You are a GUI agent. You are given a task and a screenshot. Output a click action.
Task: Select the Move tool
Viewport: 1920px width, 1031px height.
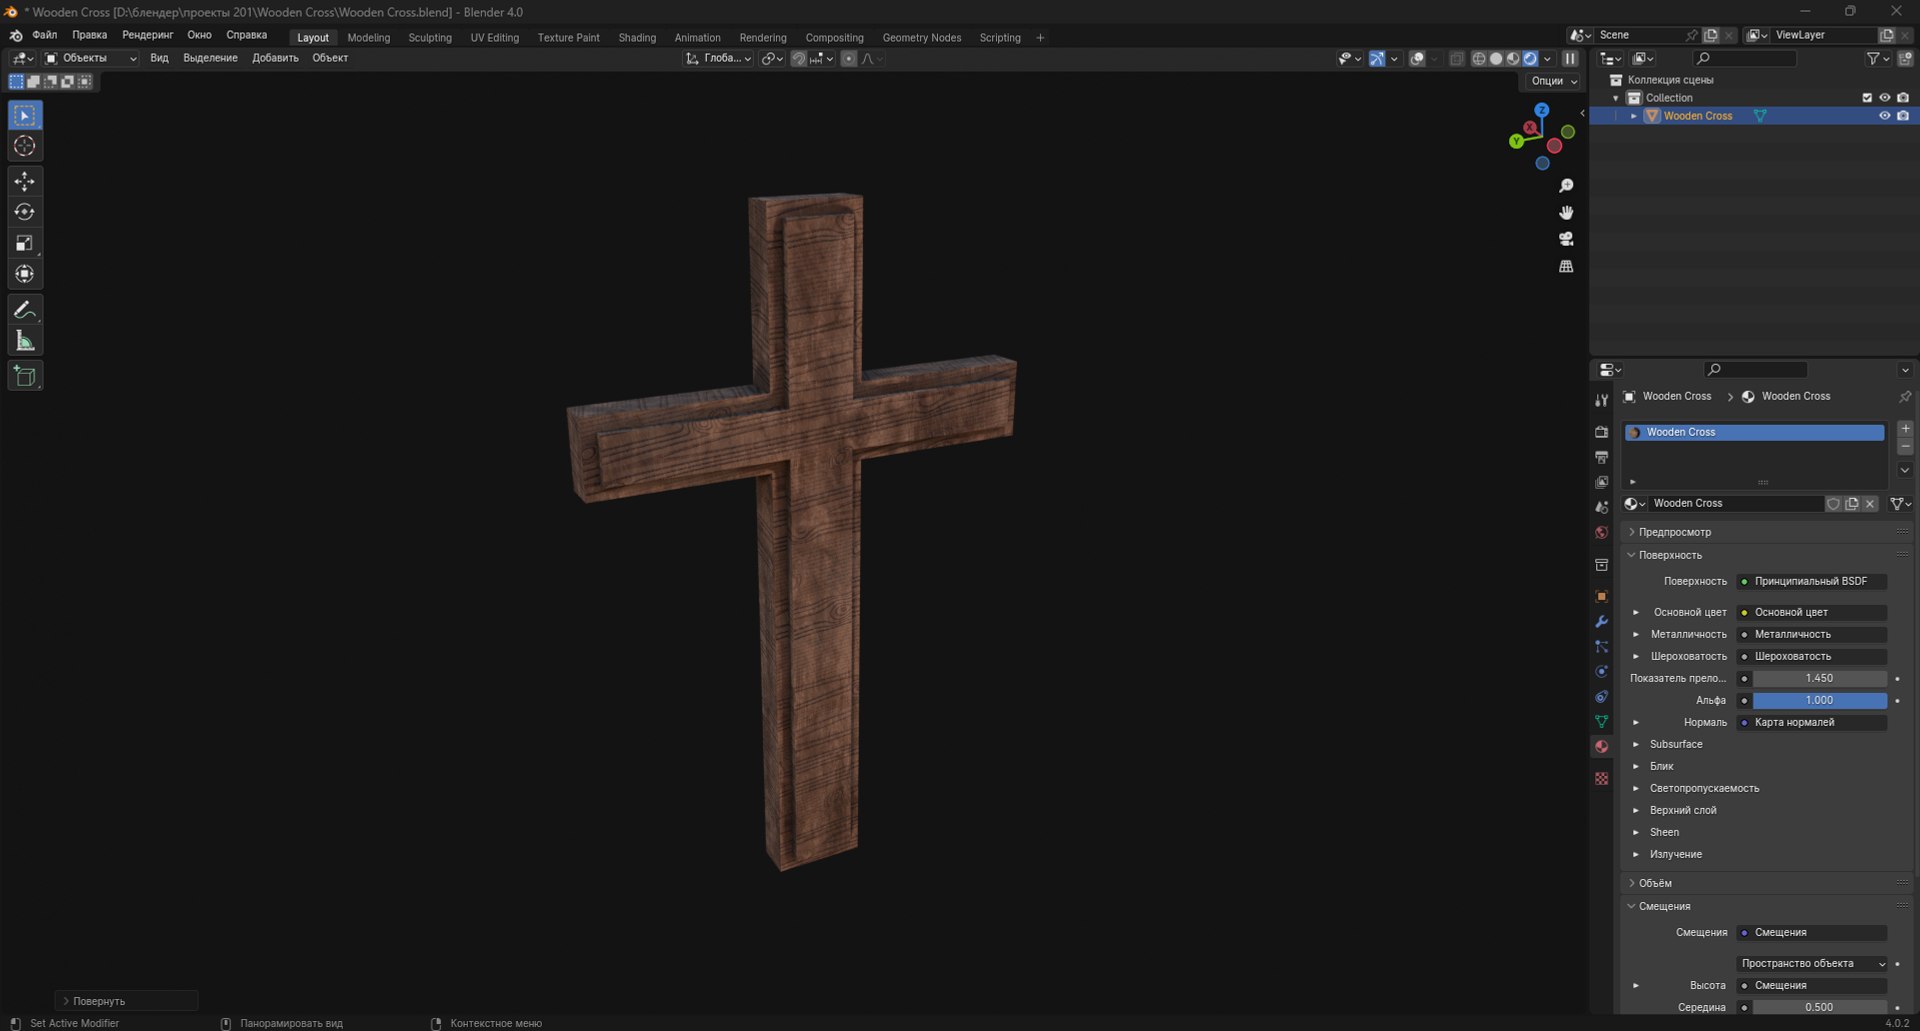(x=25, y=181)
